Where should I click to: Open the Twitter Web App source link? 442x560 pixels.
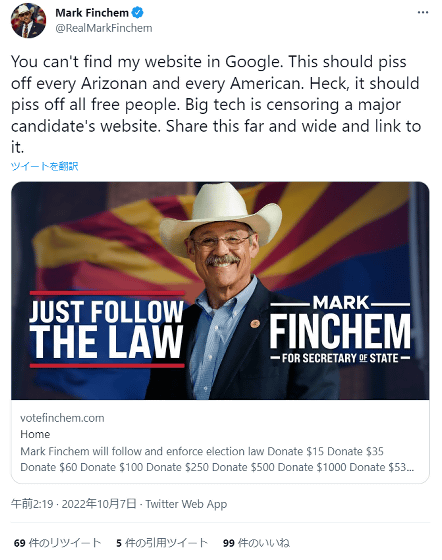pos(186,504)
